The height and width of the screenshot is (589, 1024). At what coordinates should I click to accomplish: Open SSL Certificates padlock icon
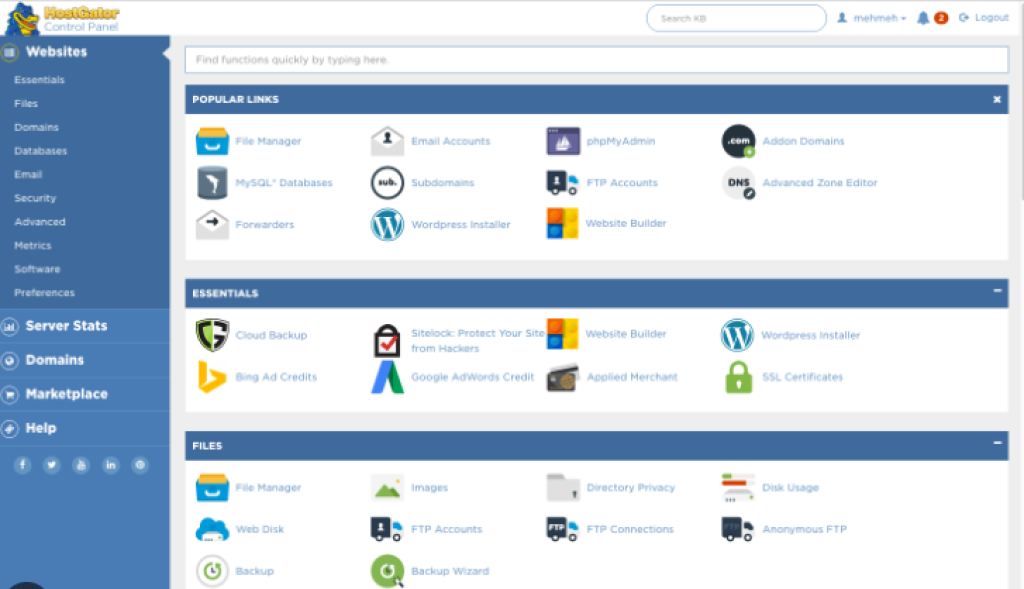739,377
